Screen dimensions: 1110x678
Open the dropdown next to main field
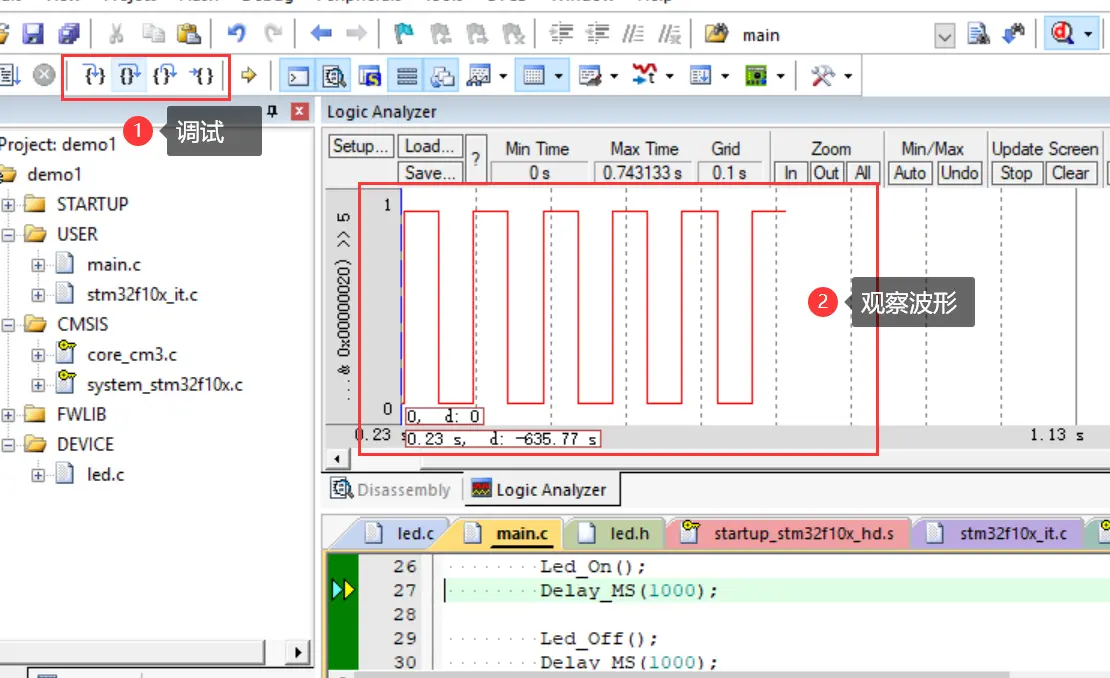[944, 36]
